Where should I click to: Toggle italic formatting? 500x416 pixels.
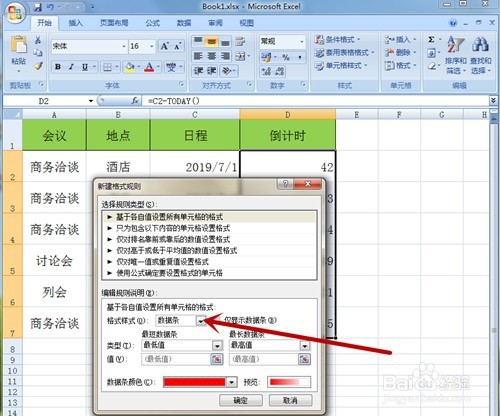[71, 67]
